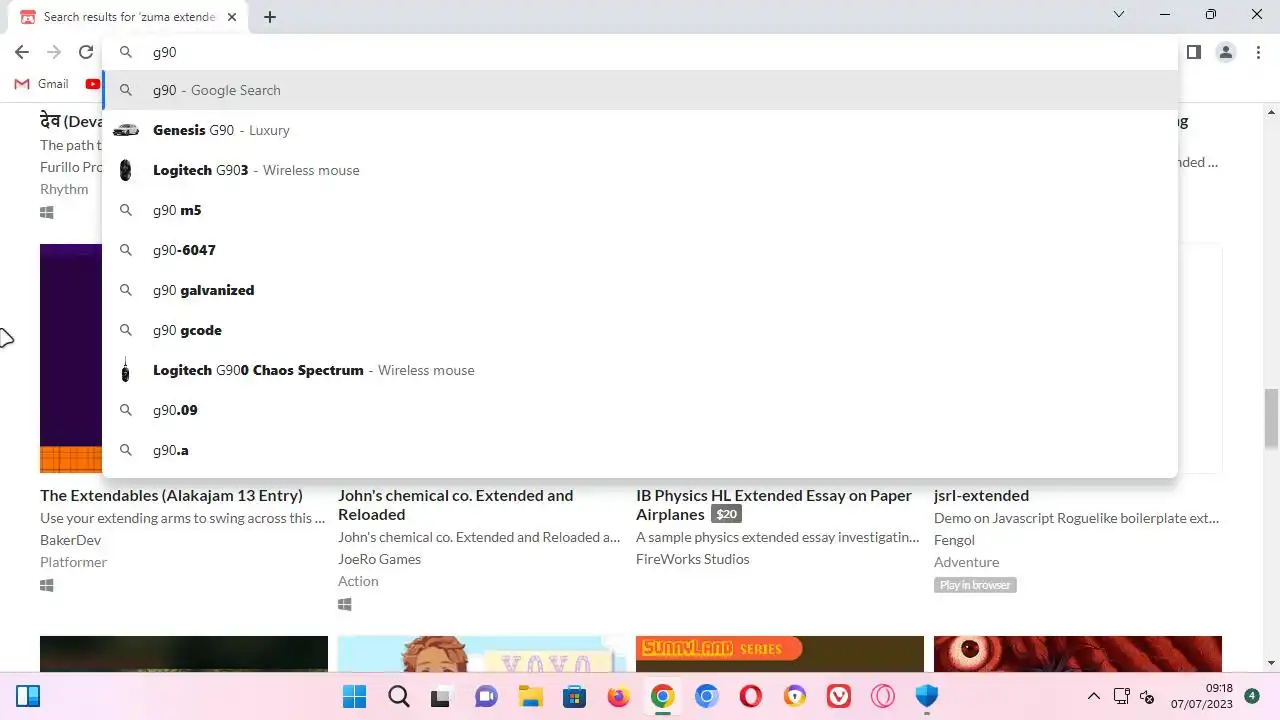
Task: Choose the 'g90.a' suggestion
Action: (x=640, y=450)
